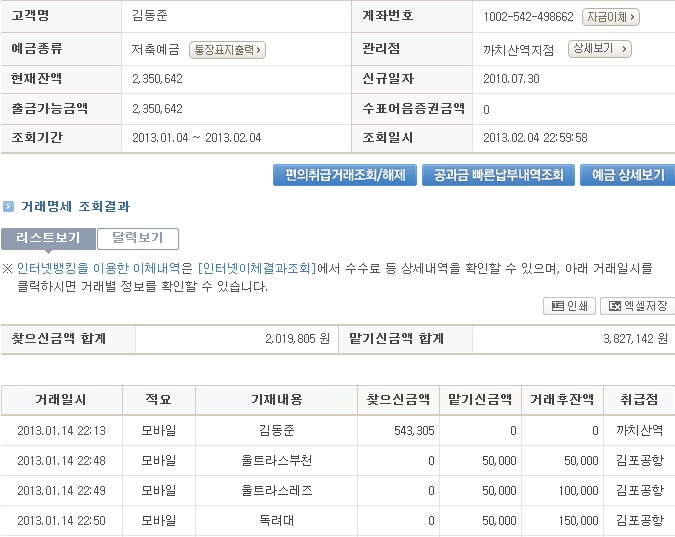The height and width of the screenshot is (537, 675).
Task: Click the 적요 column header
Action: click(x=158, y=400)
